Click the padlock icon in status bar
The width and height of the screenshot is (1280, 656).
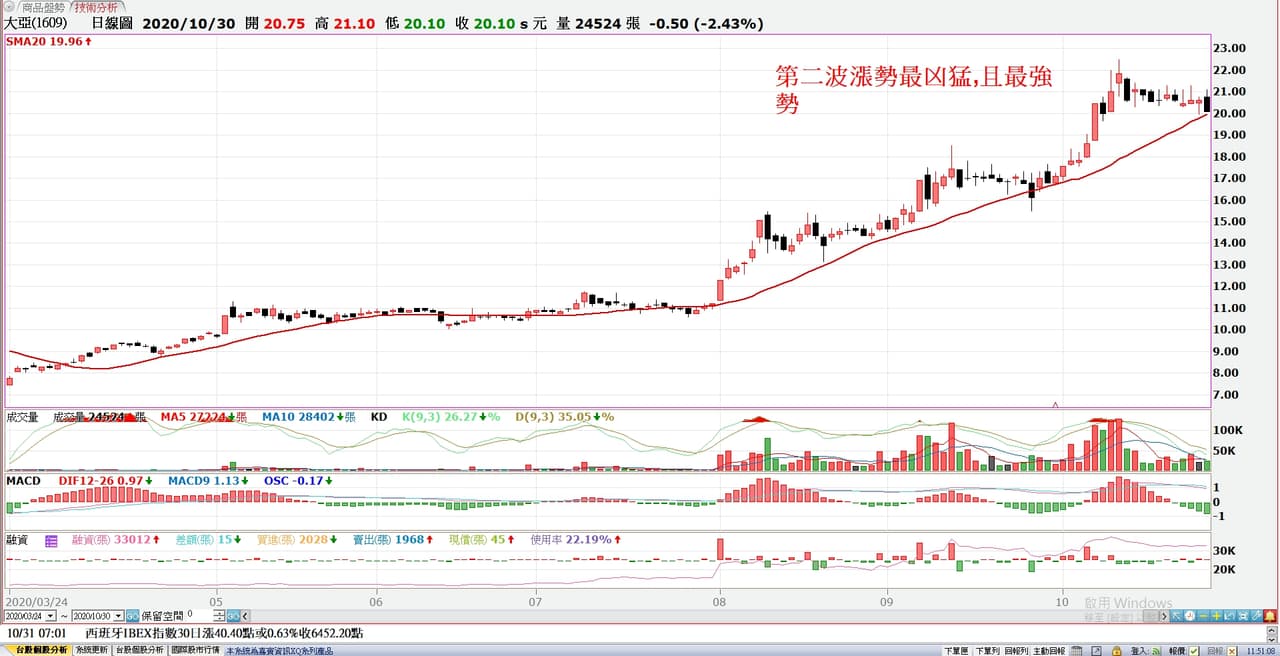click(x=1117, y=650)
